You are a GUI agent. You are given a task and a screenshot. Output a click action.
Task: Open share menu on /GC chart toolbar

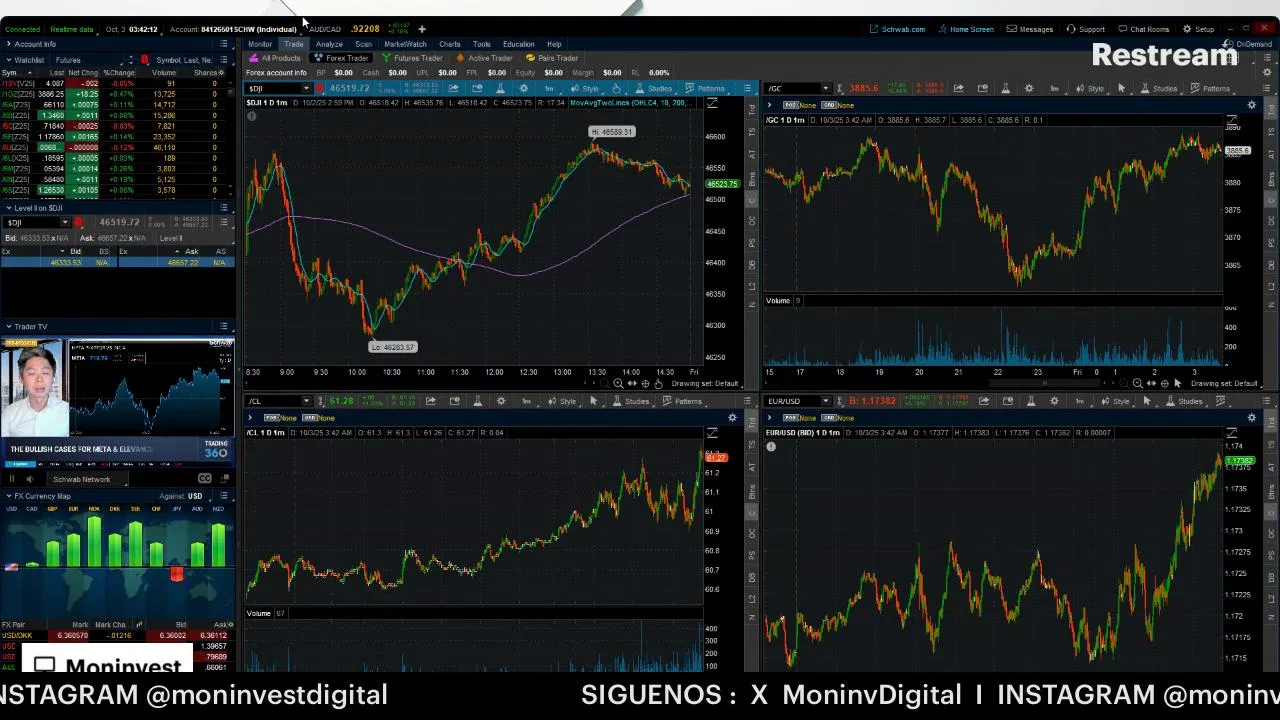point(958,88)
